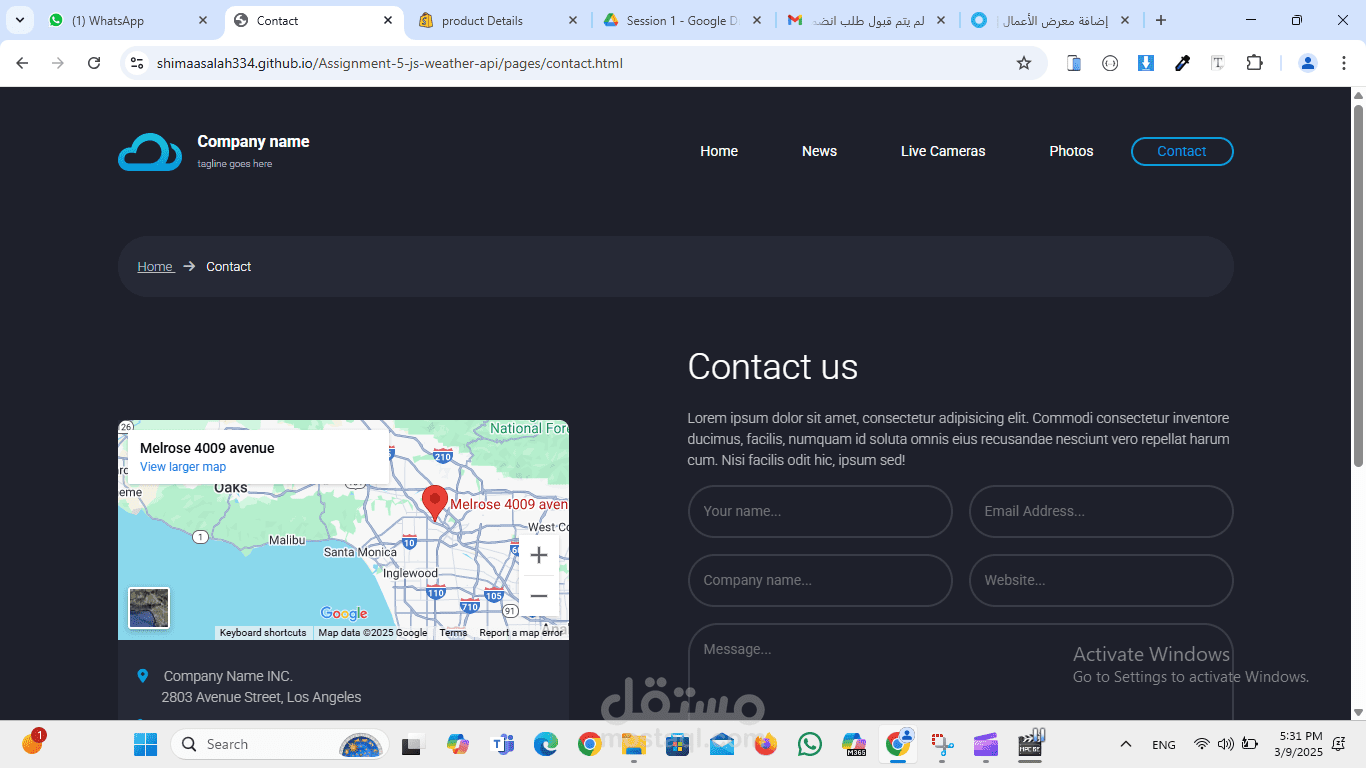Image resolution: width=1366 pixels, height=768 pixels.
Task: Switch to the Session 1 Google Drive tab
Action: (683, 20)
